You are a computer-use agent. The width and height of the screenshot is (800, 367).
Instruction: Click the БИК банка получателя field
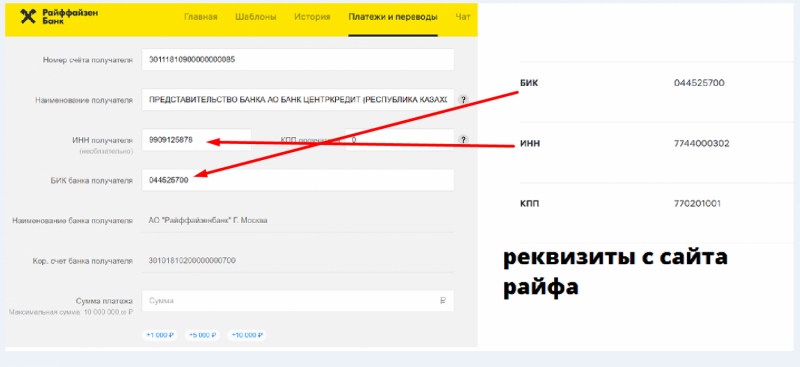click(x=298, y=180)
